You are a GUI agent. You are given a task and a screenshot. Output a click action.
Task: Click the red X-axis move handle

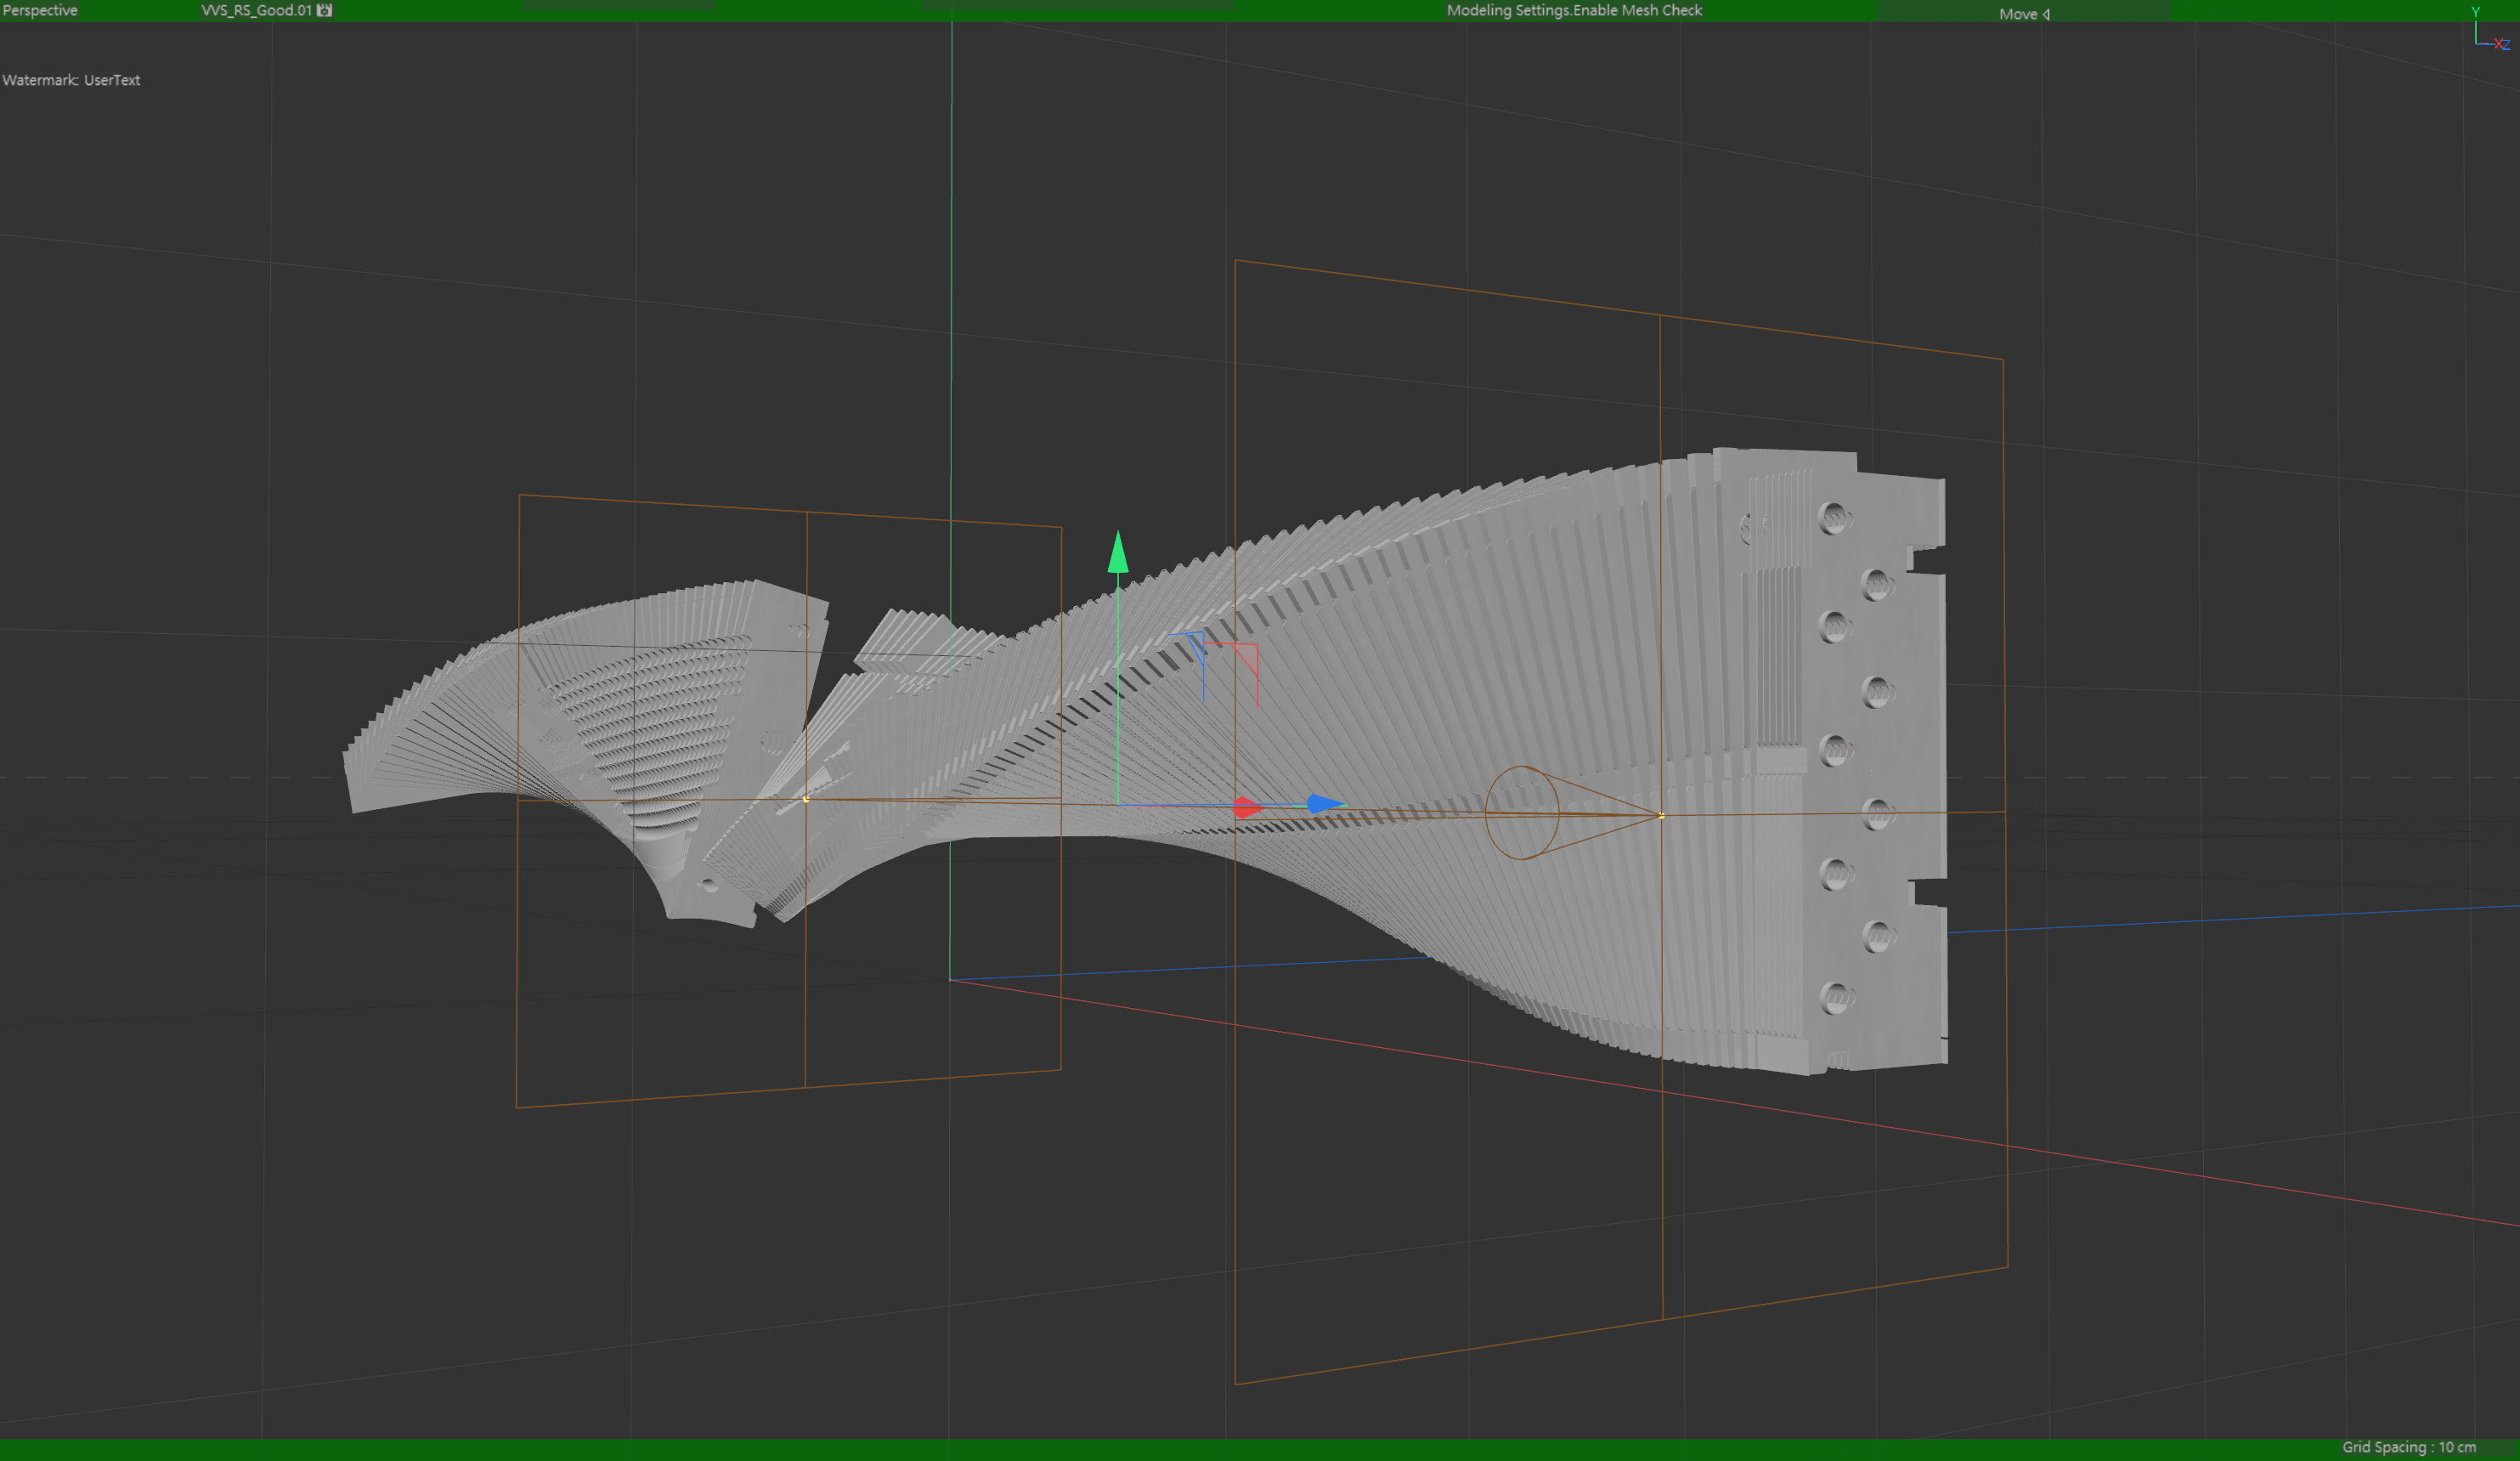click(x=1245, y=807)
